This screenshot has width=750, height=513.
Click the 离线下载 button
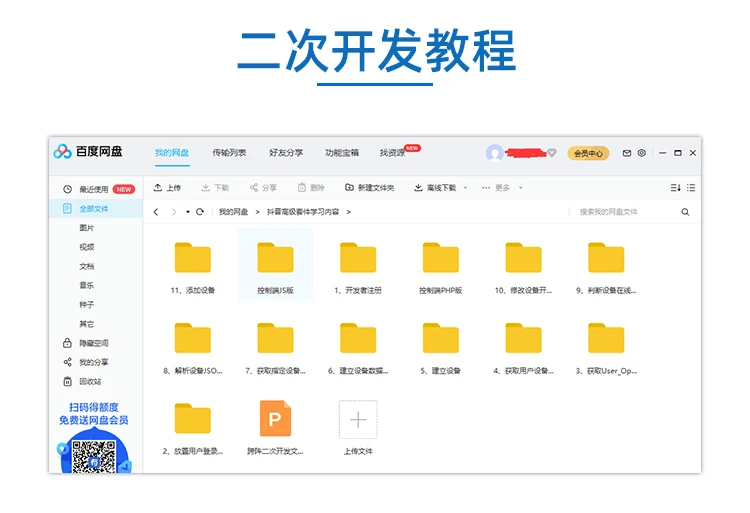point(435,187)
